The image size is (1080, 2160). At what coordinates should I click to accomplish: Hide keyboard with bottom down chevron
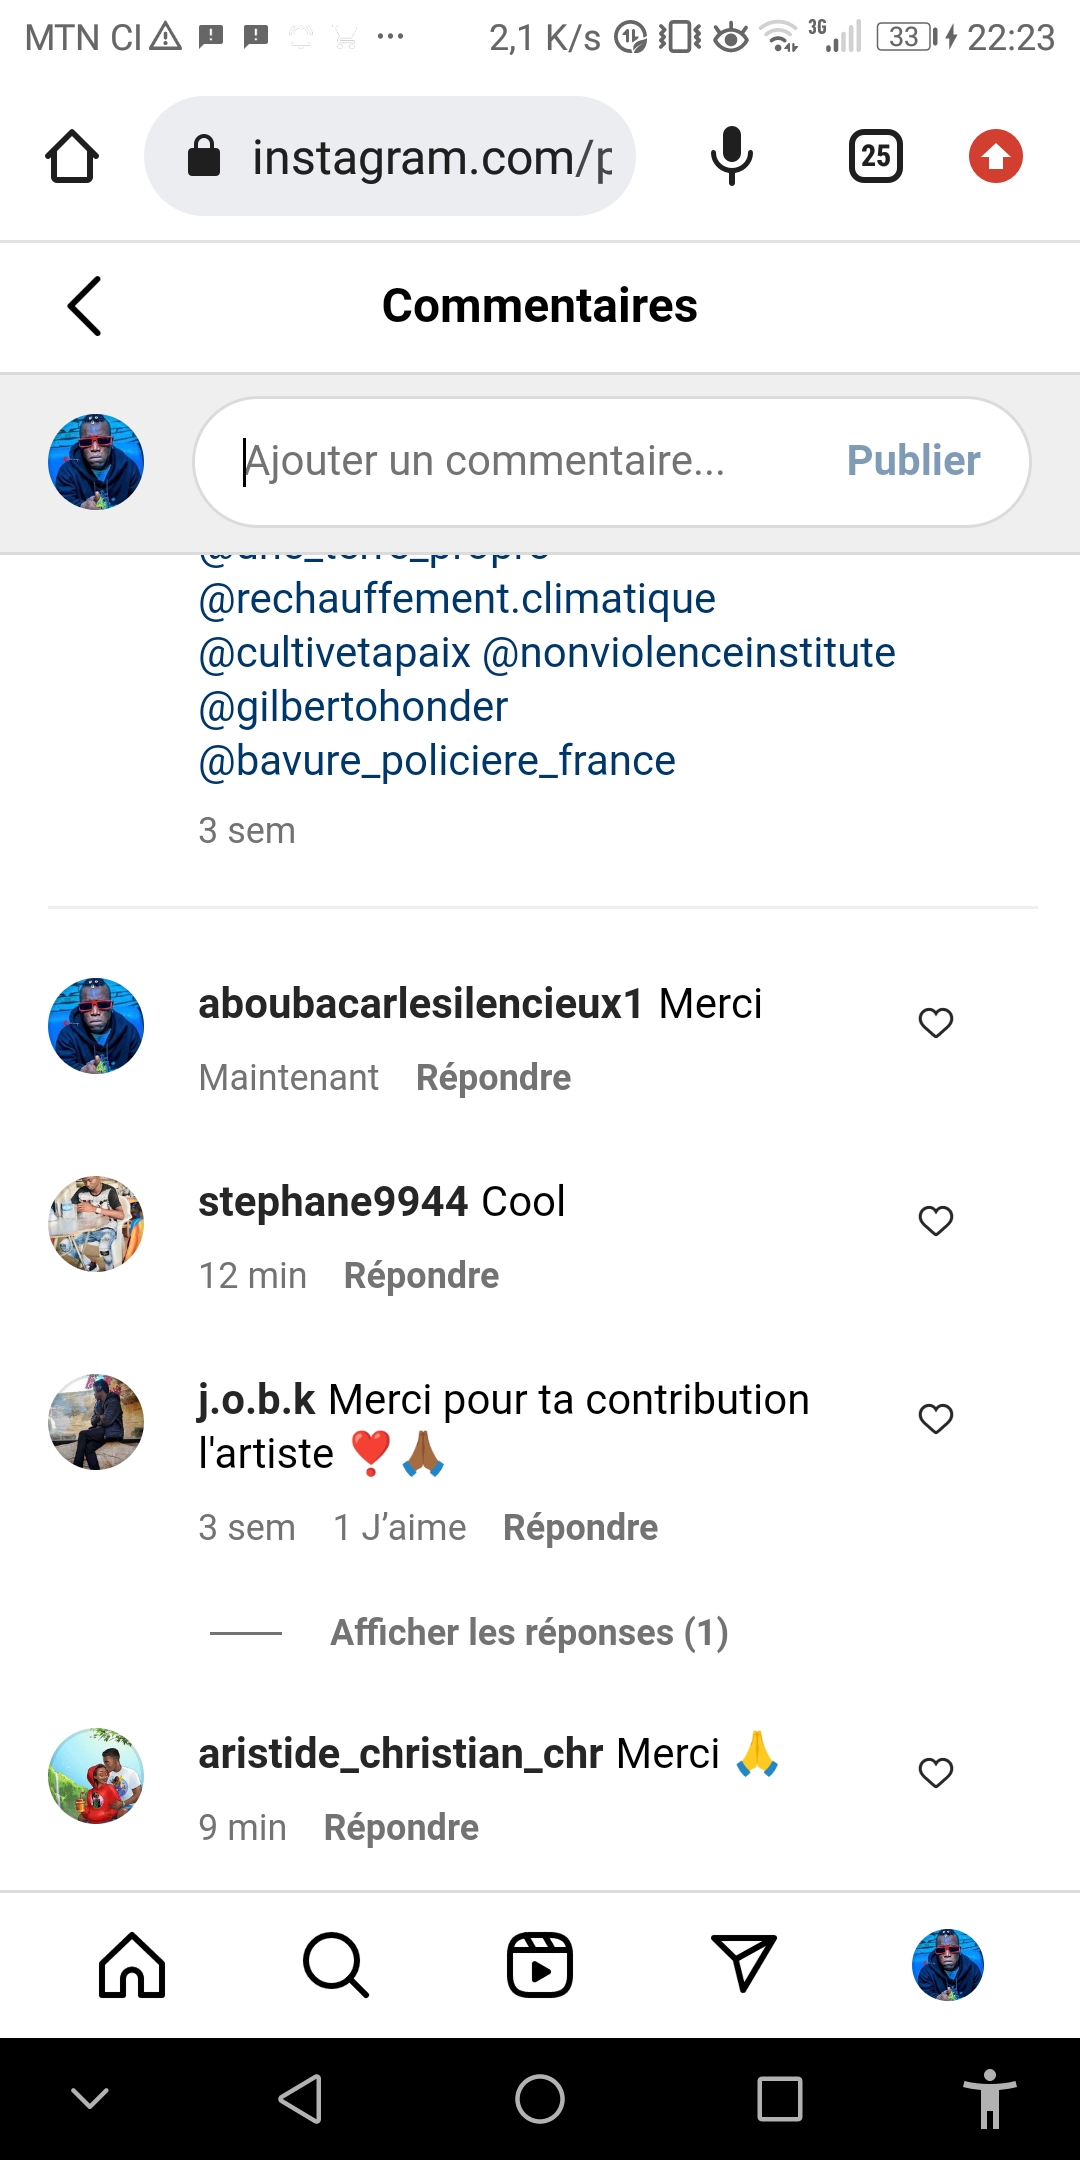coord(90,2098)
